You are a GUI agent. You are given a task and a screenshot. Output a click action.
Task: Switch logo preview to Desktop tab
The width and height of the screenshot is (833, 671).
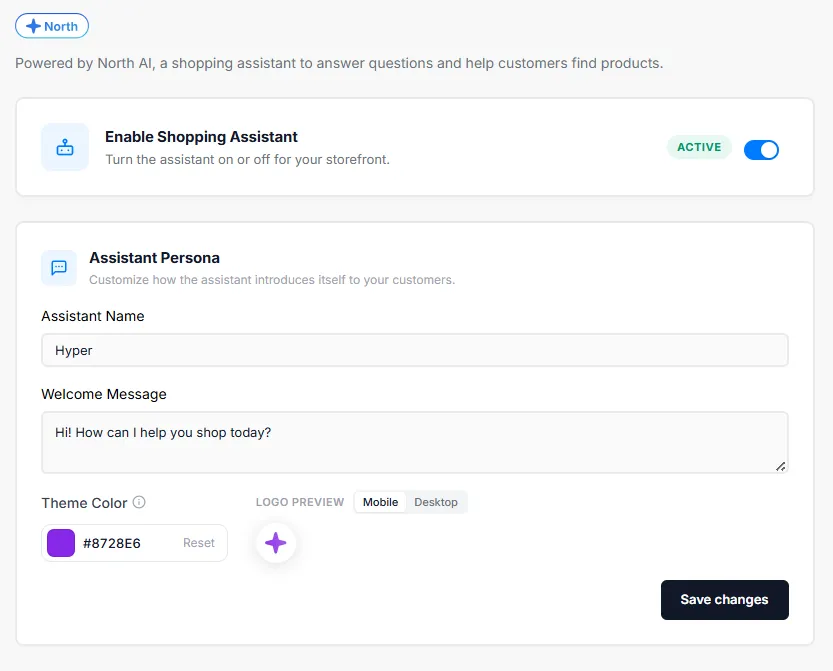tap(436, 502)
